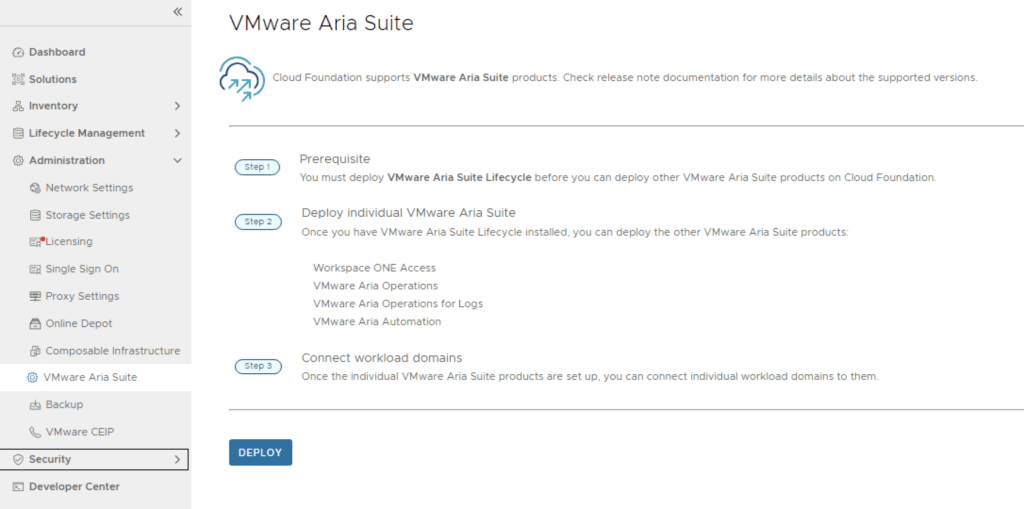Click the Step 1 badge
The height and width of the screenshot is (509, 1024).
point(257,167)
